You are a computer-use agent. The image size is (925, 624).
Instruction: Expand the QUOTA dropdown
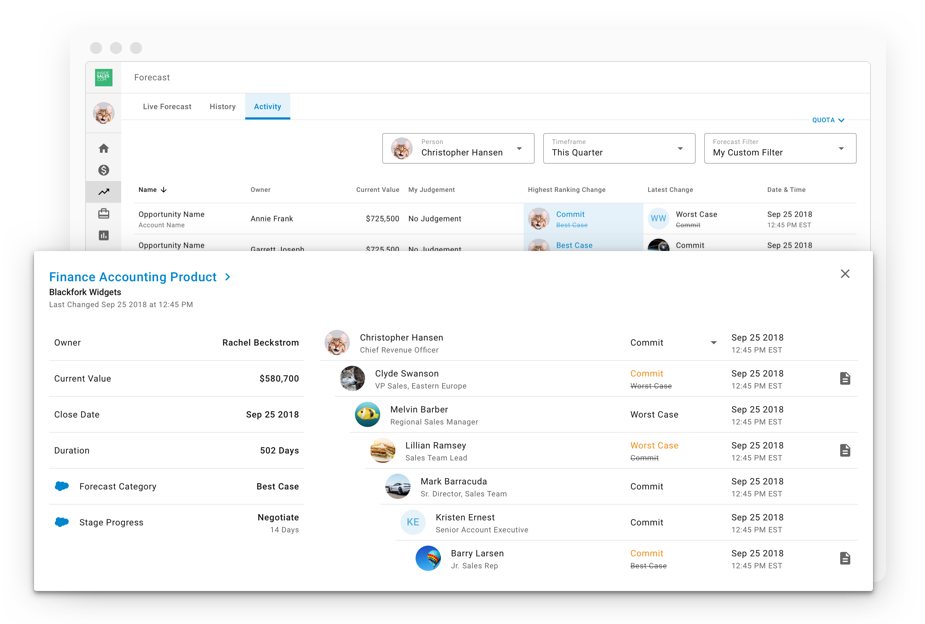pos(828,120)
